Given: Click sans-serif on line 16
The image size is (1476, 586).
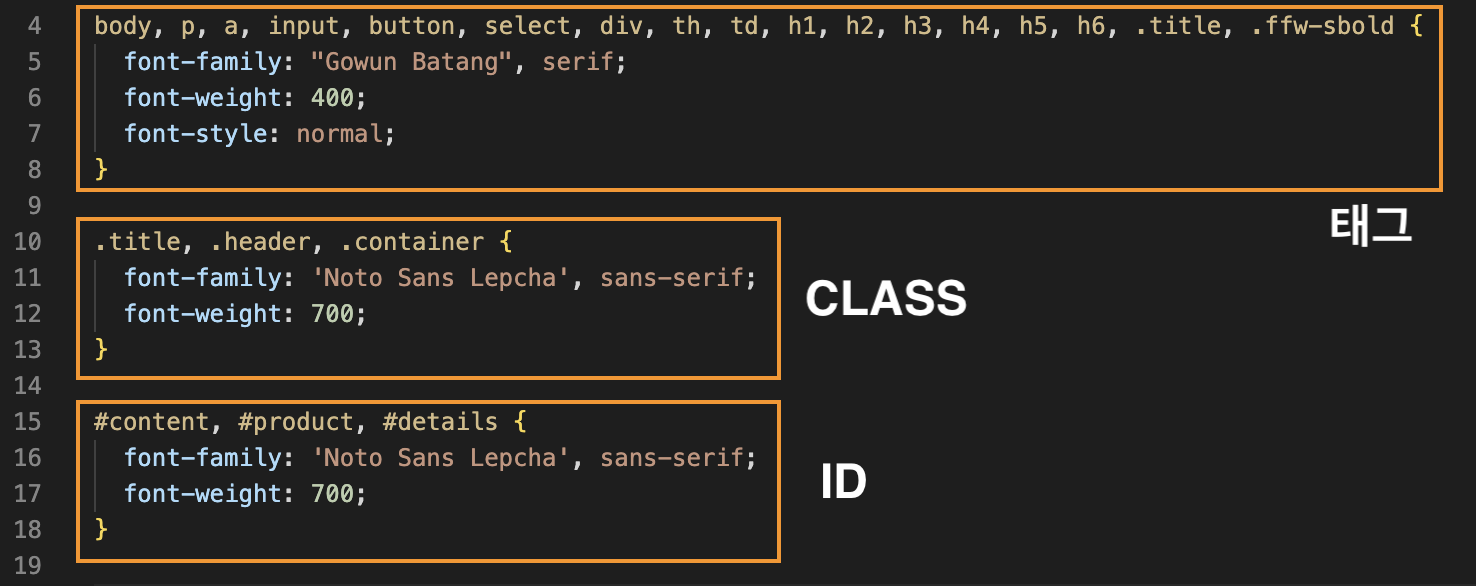Looking at the screenshot, I should click(672, 458).
